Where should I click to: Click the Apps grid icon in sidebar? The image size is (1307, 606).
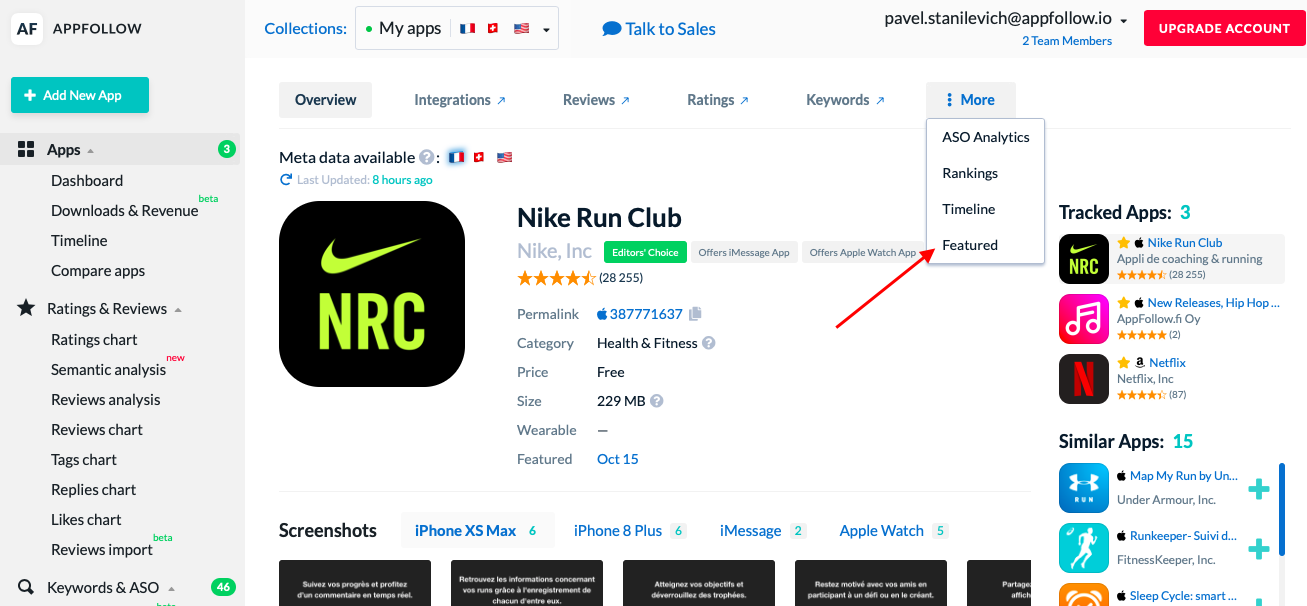click(27, 149)
